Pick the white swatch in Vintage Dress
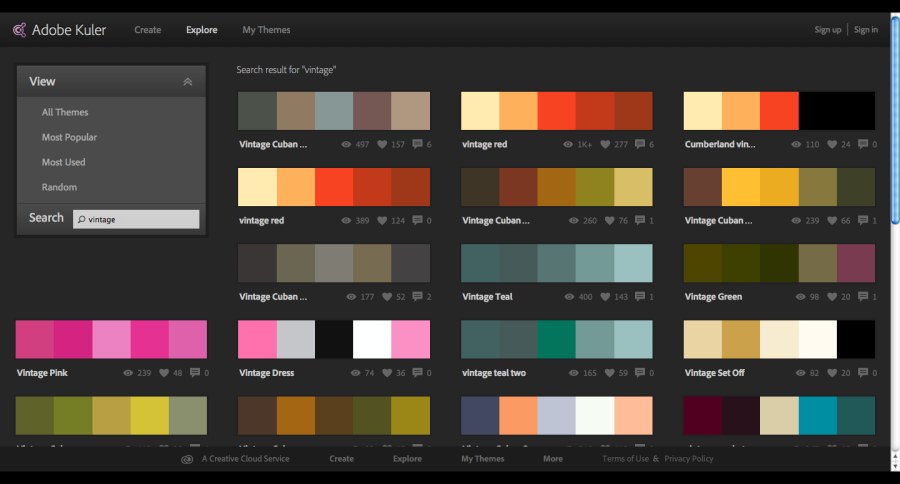Viewport: 900px width, 484px height. pos(372,339)
